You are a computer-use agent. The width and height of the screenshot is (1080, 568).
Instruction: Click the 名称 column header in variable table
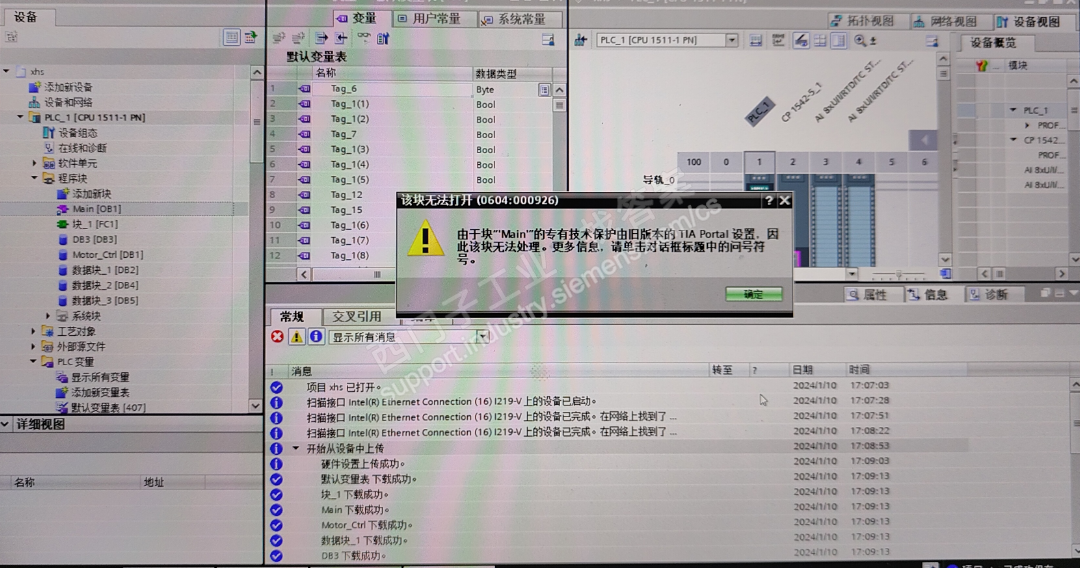(393, 73)
